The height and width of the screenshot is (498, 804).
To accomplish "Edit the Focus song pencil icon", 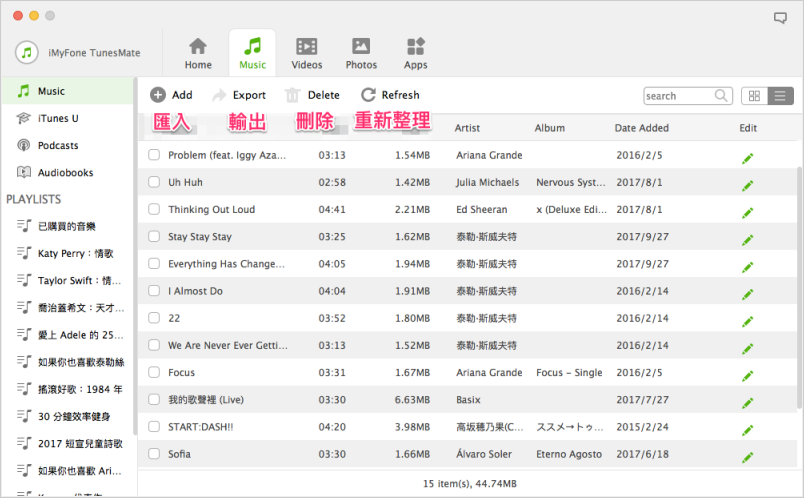I will tap(748, 376).
